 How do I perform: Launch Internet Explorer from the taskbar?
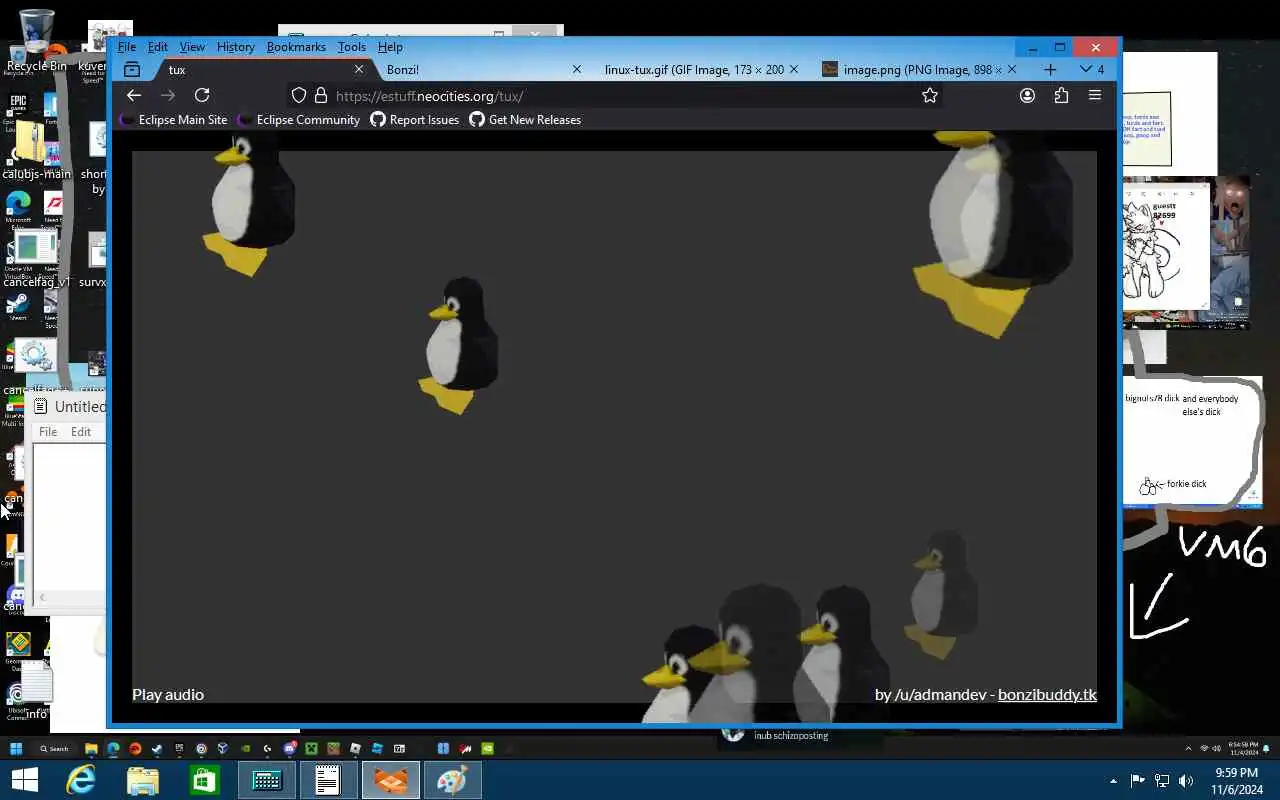[81, 780]
